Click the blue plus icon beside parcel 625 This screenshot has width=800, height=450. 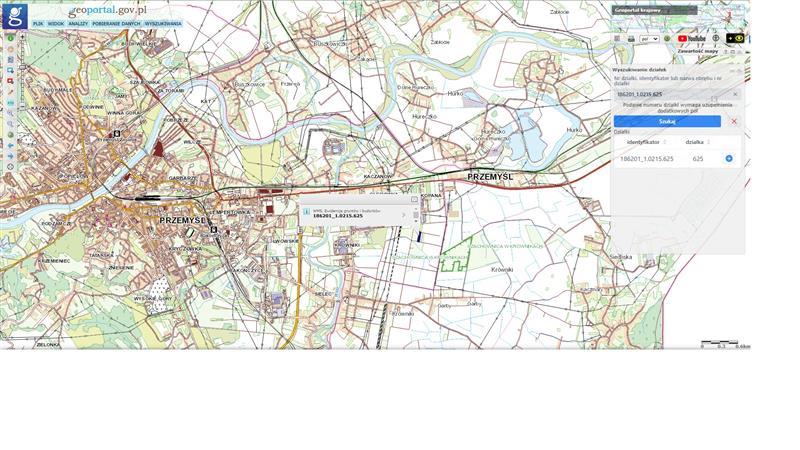point(729,159)
